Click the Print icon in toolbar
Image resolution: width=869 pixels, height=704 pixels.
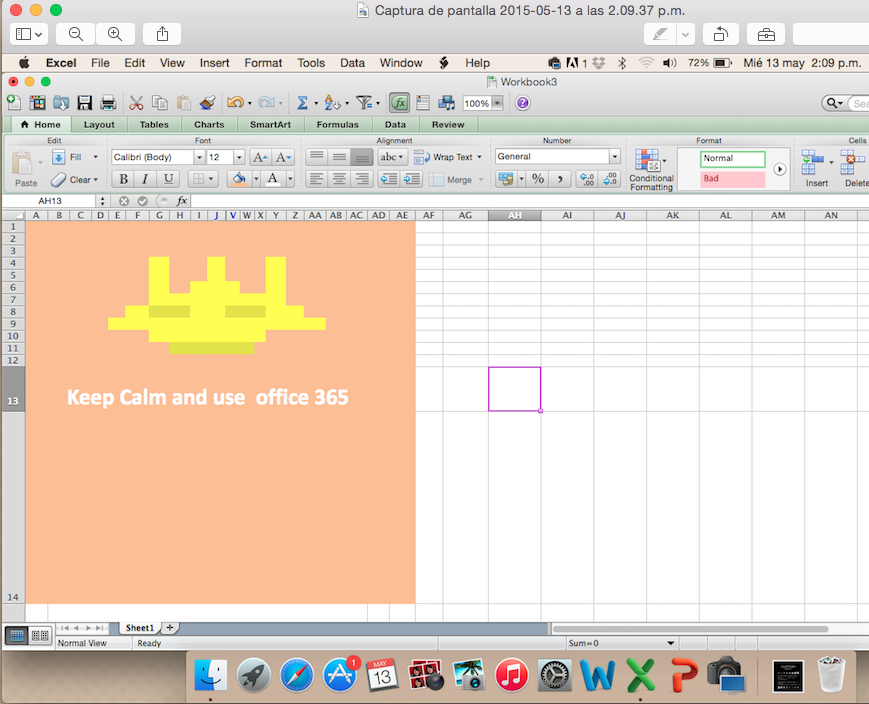tap(108, 103)
